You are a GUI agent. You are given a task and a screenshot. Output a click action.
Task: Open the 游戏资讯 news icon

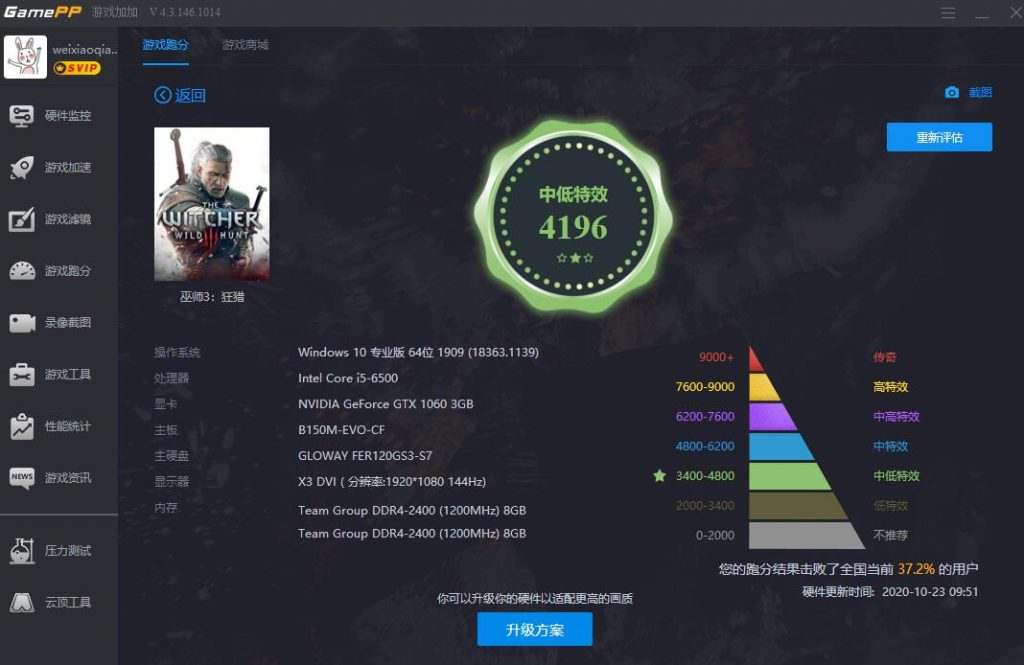click(x=22, y=478)
